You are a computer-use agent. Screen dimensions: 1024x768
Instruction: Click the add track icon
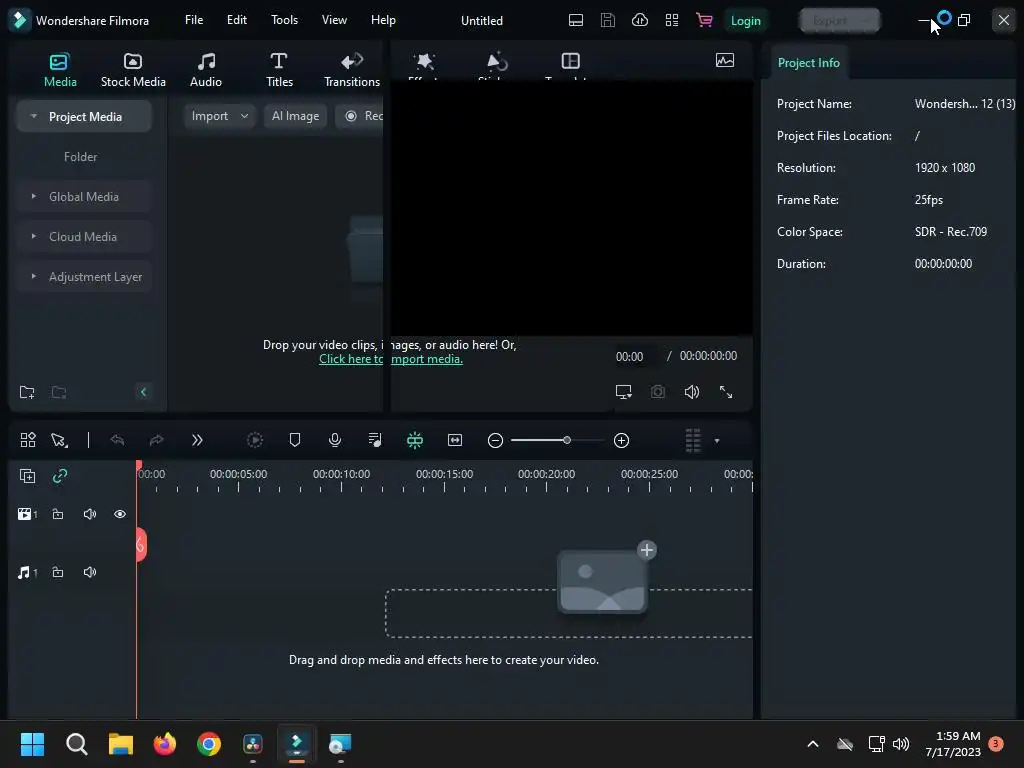point(27,476)
